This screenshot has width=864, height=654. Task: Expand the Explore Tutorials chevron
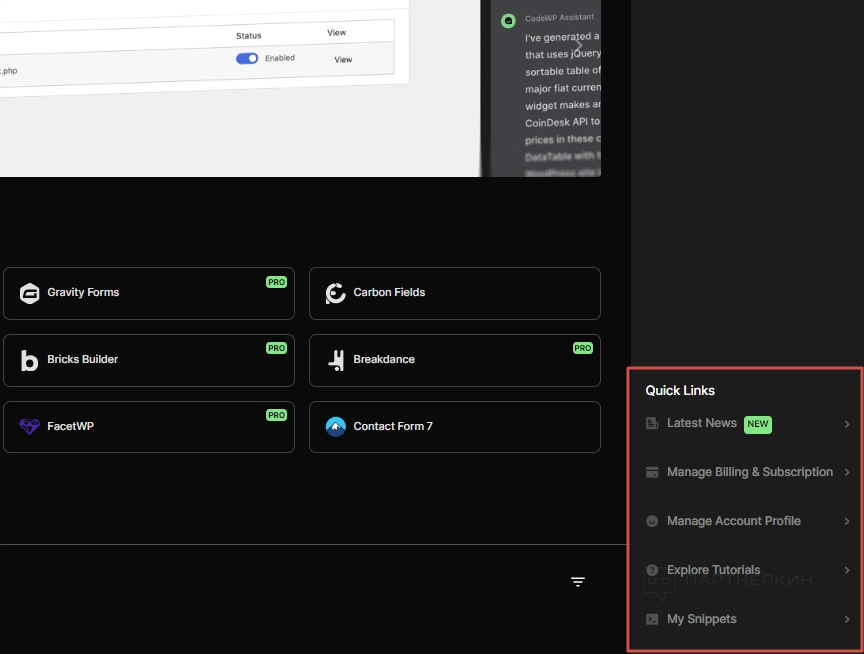pos(847,571)
